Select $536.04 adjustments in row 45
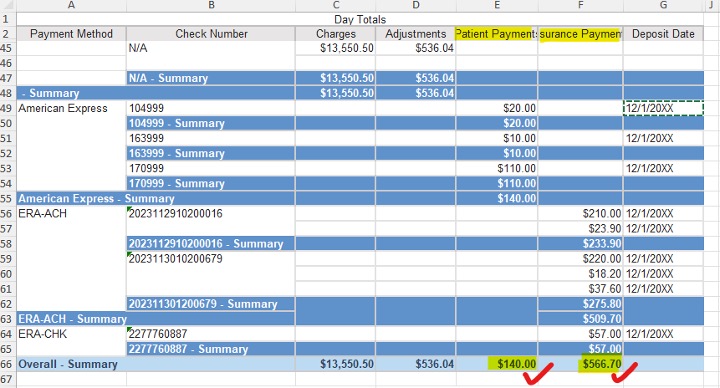This screenshot has width=720, height=388. click(x=416, y=48)
